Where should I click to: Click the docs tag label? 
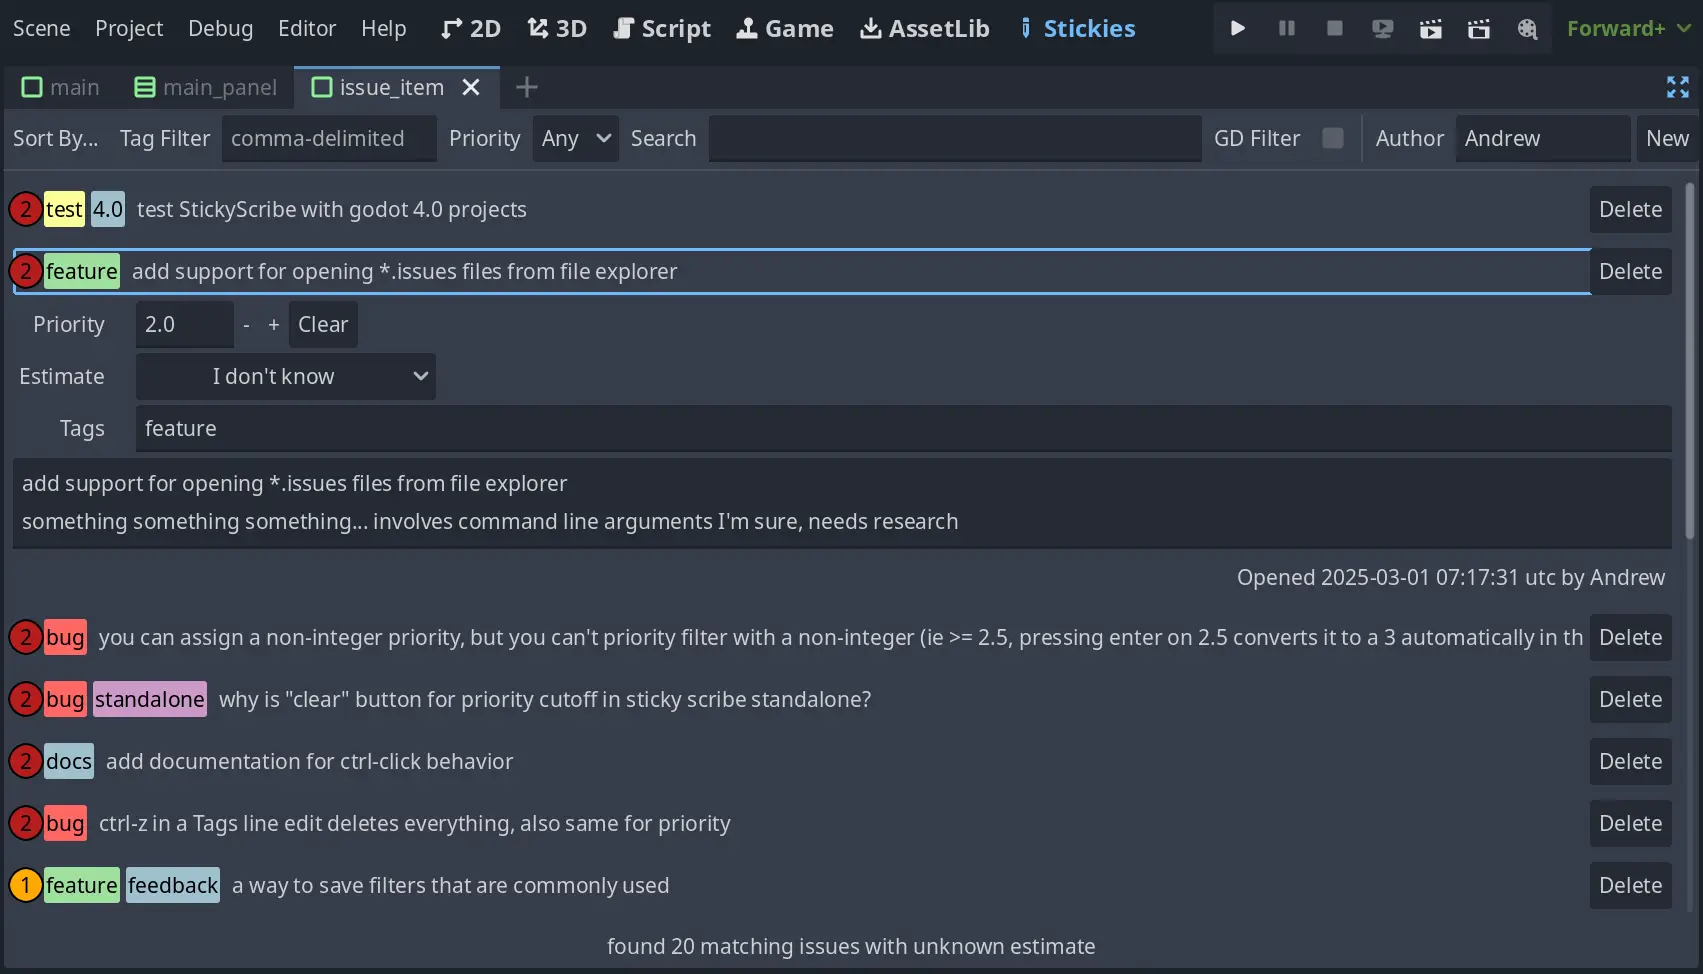click(69, 761)
